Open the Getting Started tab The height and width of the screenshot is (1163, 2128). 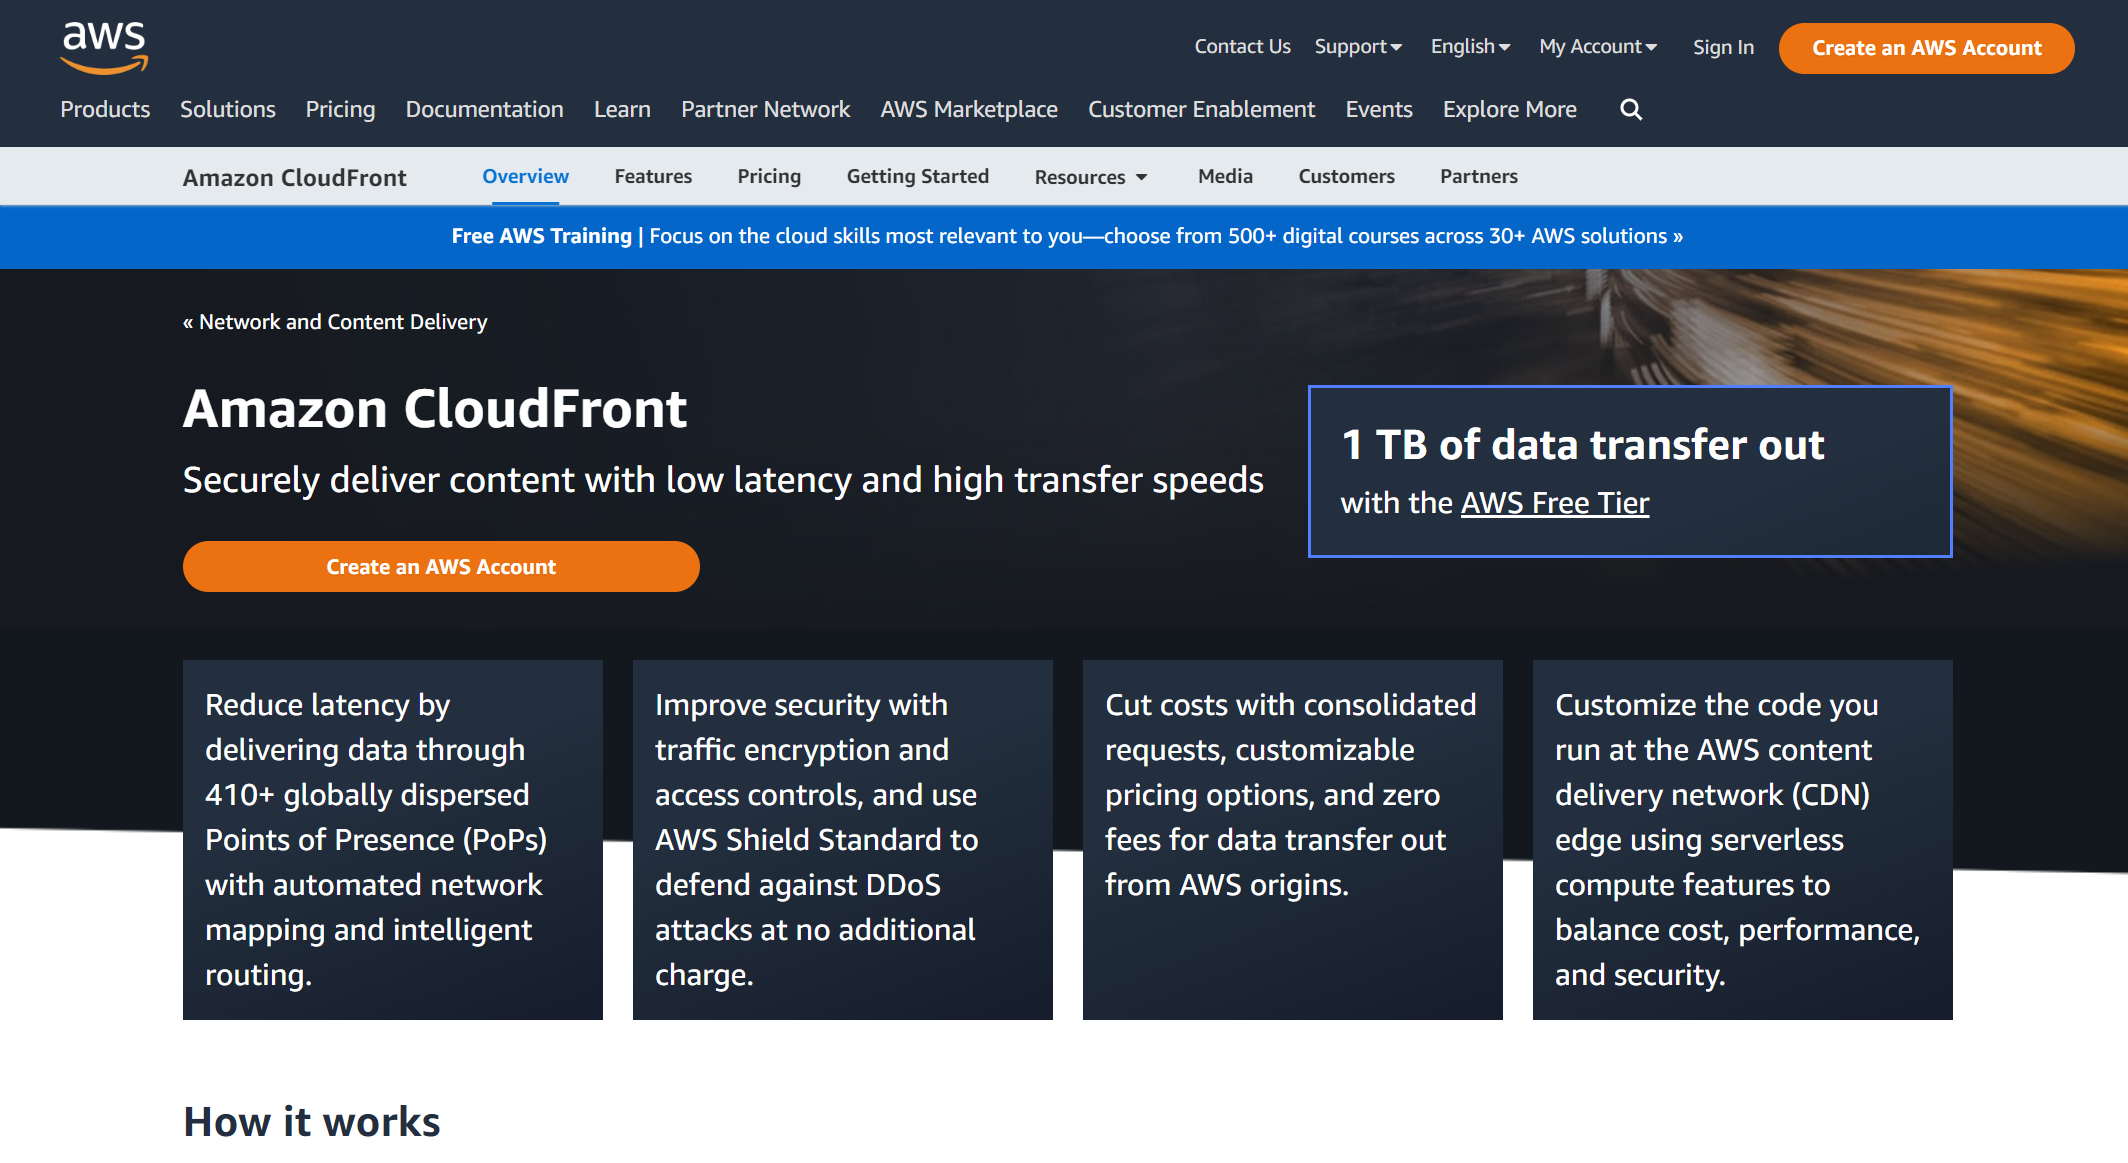[917, 177]
